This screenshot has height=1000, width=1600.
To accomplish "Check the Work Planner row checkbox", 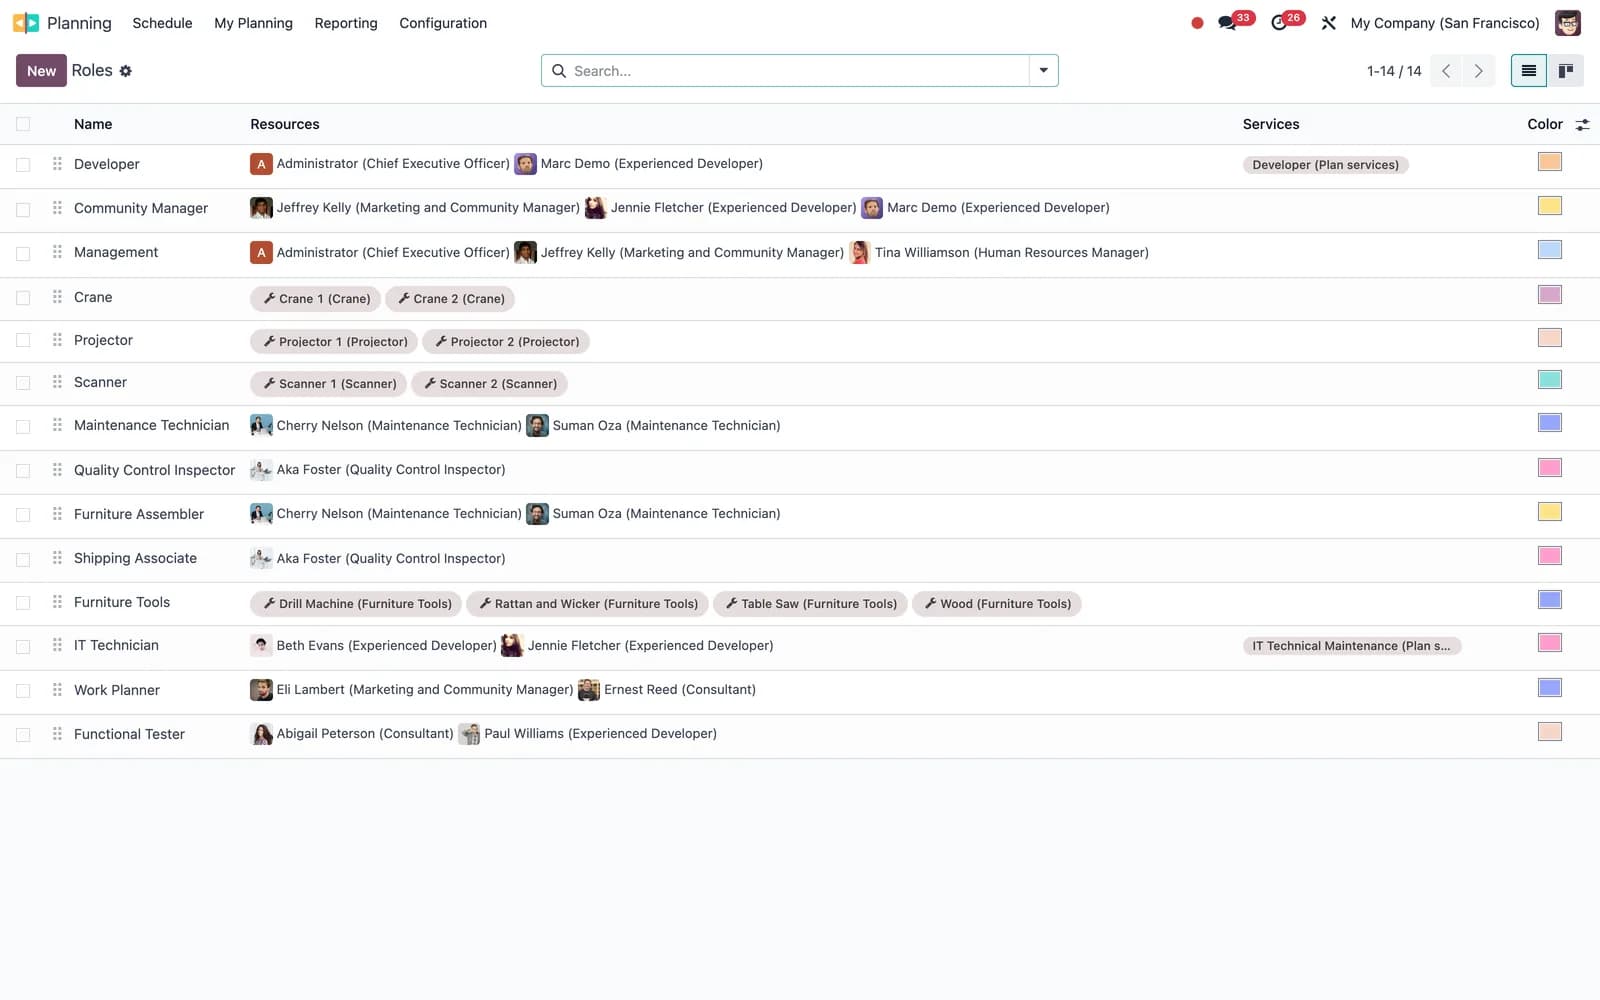I will click(x=23, y=691).
